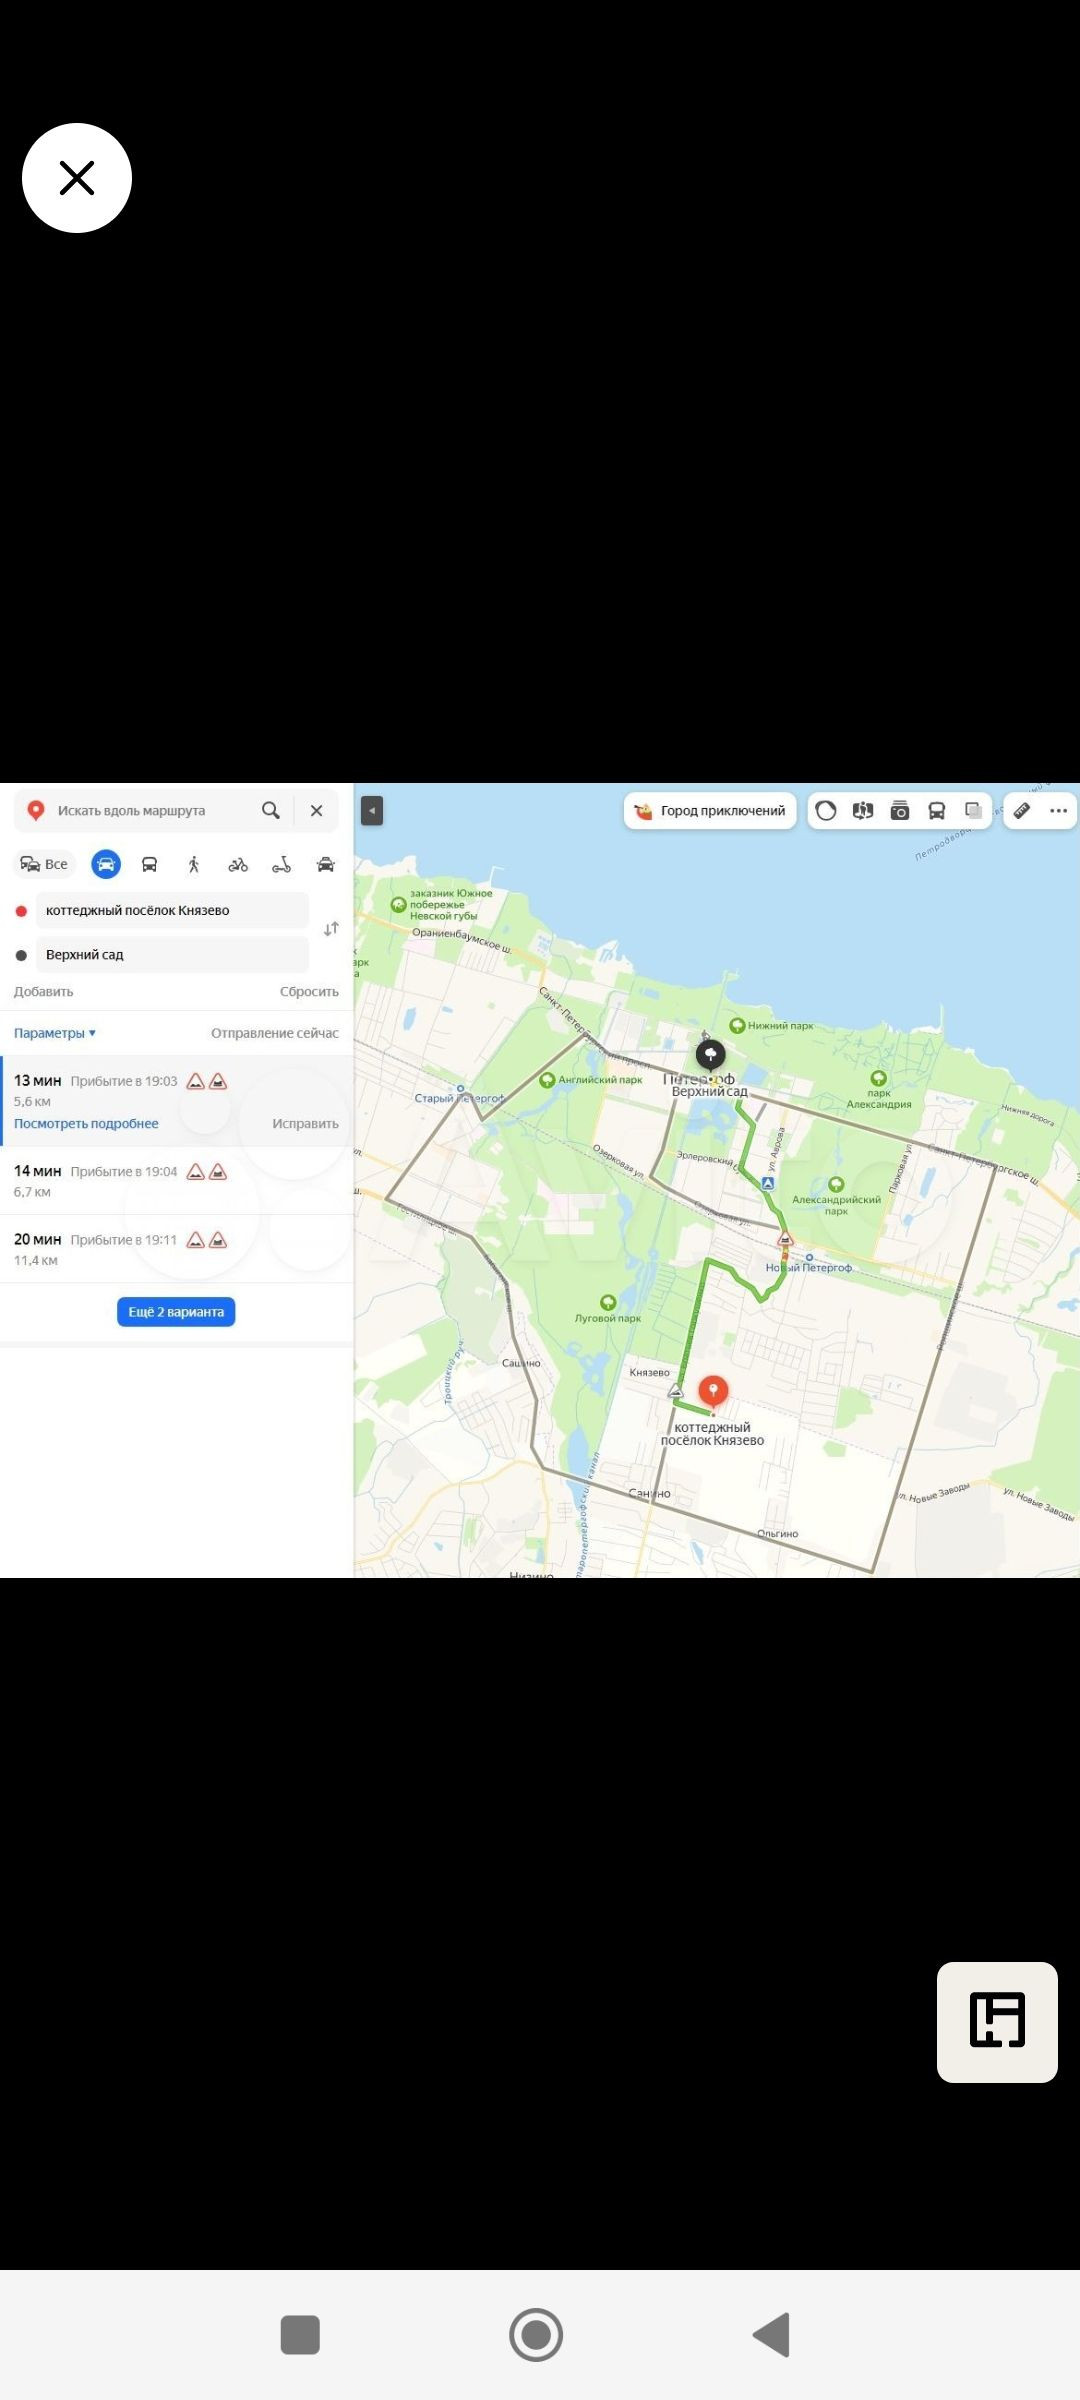Viewport: 1080px width, 2400px height.
Task: Open 'Посмотреть подробнее' route details
Action: pos(86,1124)
